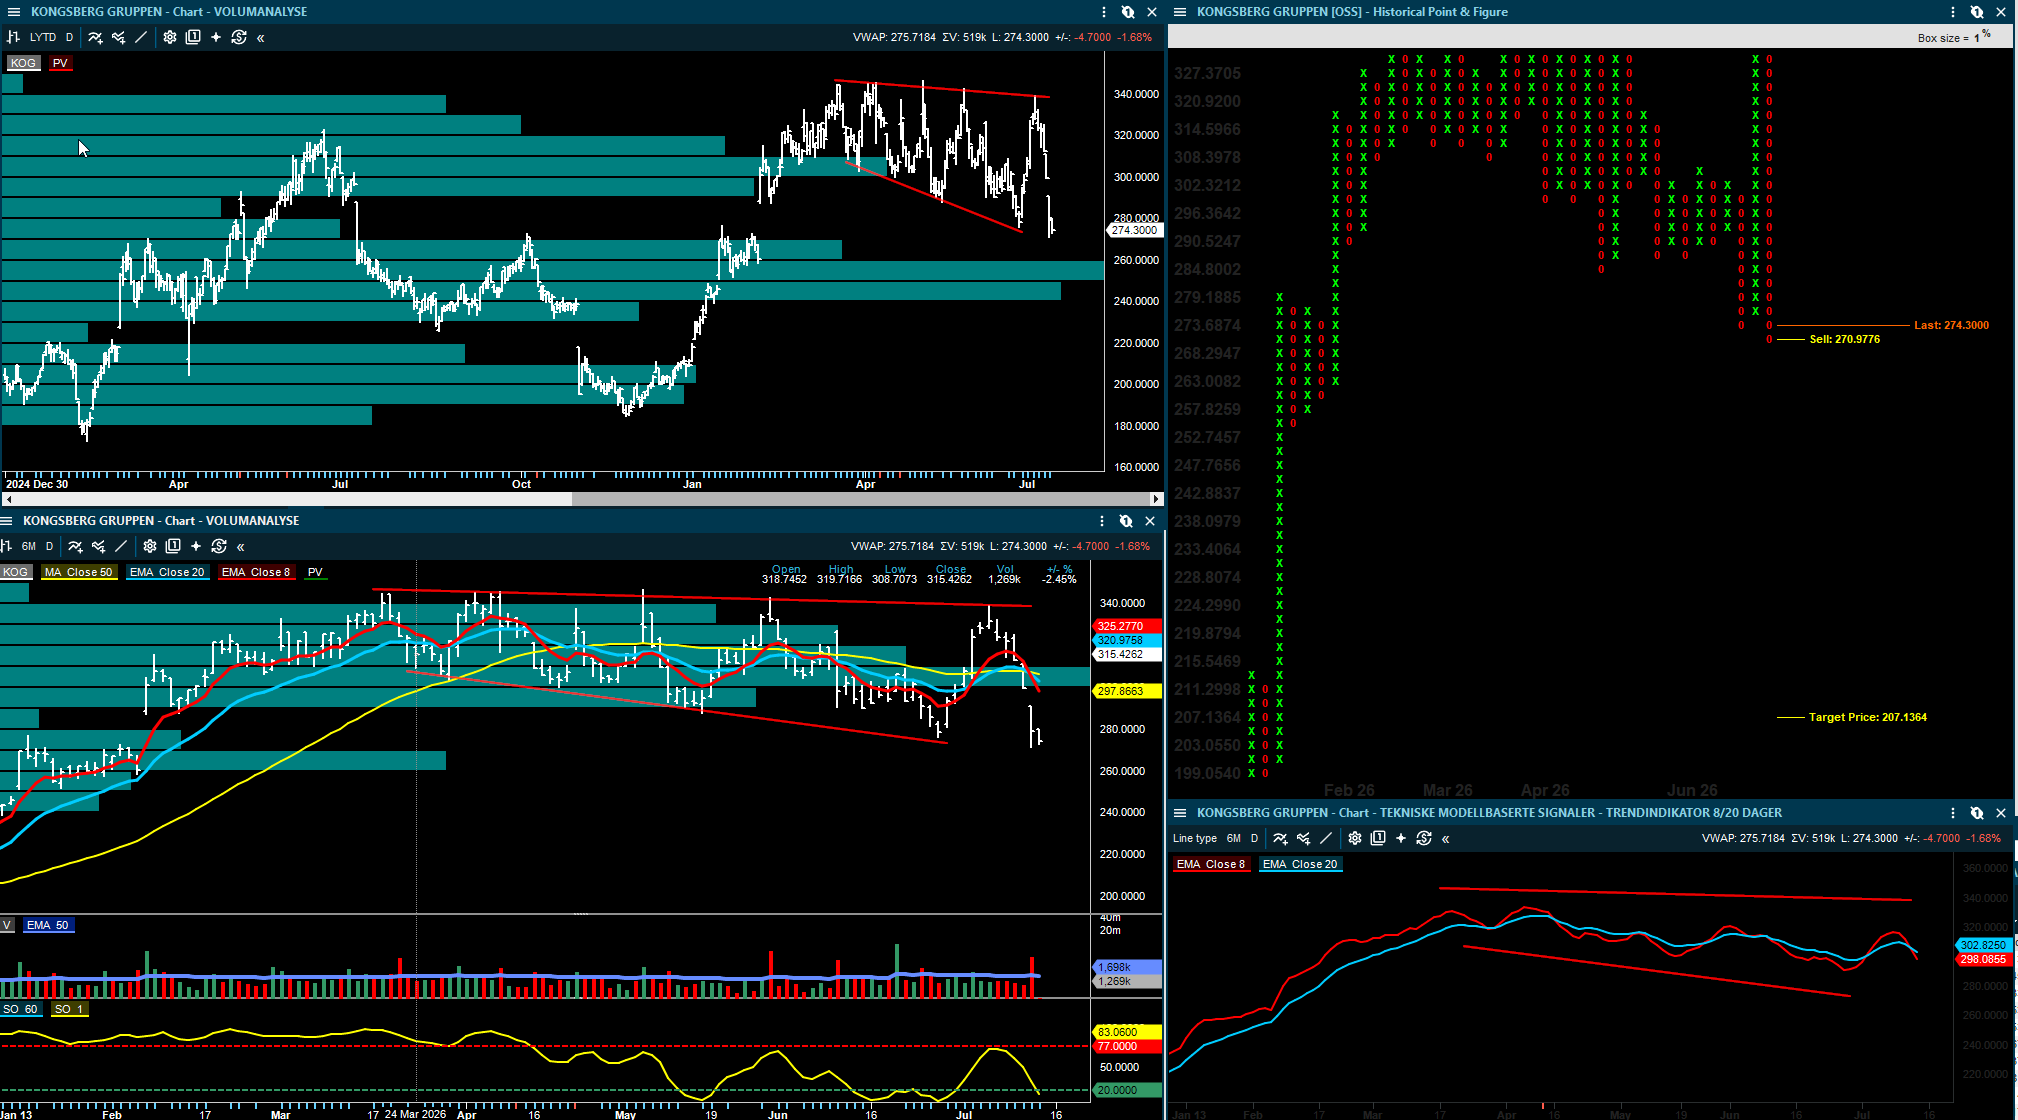Toggle KOG series label in middle chart
The image size is (2018, 1120).
(x=15, y=572)
